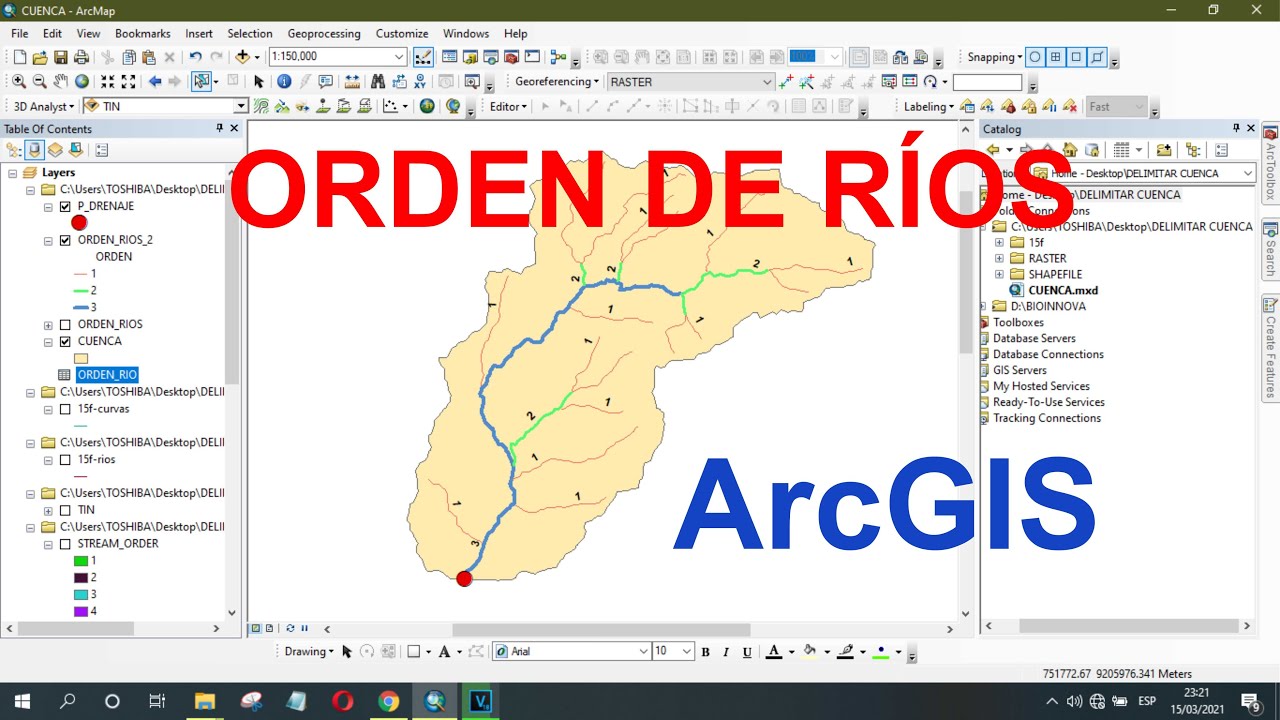Check the STREAM_ORDER layer checkbox
Viewport: 1280px width, 720px height.
[65, 545]
